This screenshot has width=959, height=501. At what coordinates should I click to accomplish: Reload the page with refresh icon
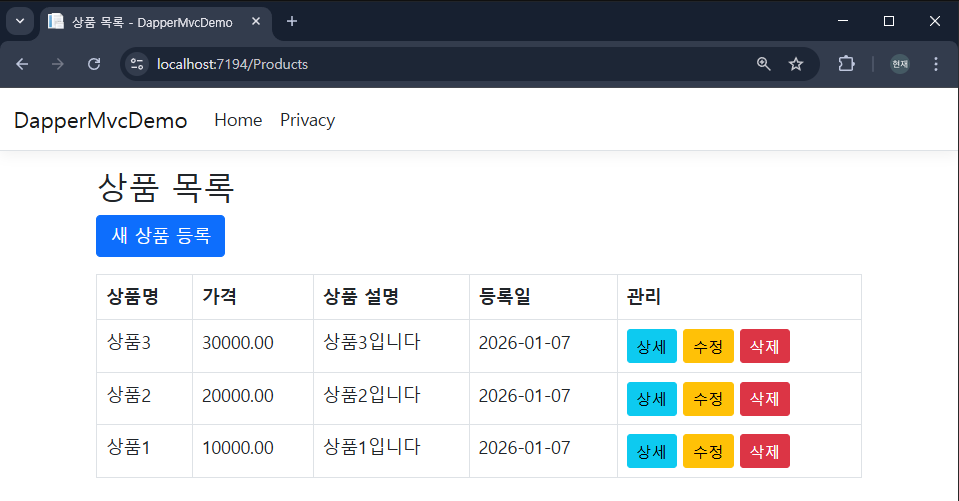click(94, 64)
